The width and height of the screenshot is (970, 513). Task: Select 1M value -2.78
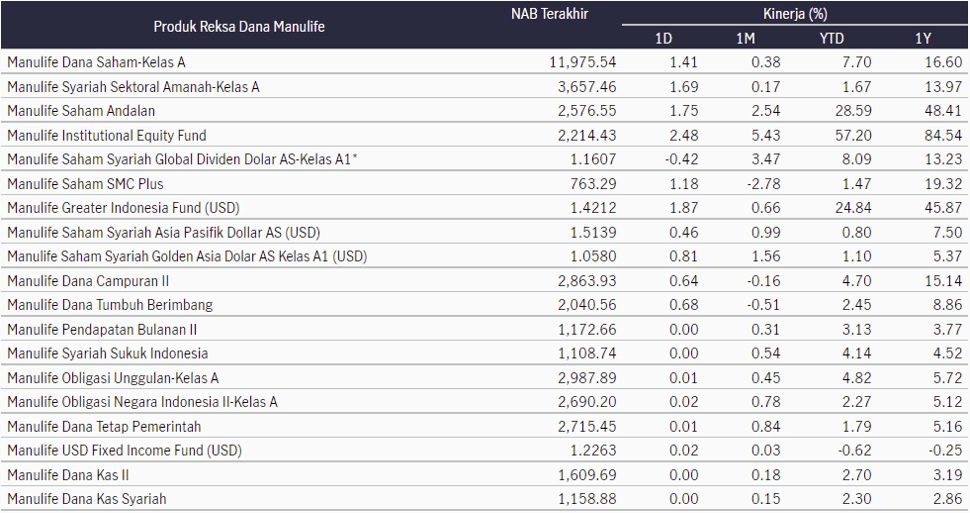click(763, 184)
